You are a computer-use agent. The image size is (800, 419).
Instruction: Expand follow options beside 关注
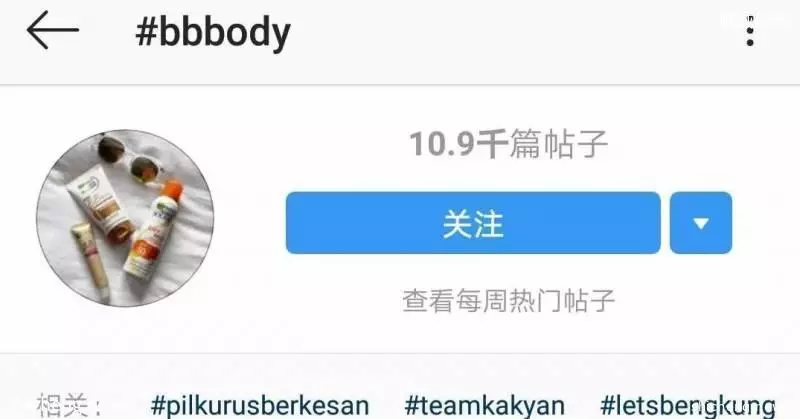pos(701,223)
